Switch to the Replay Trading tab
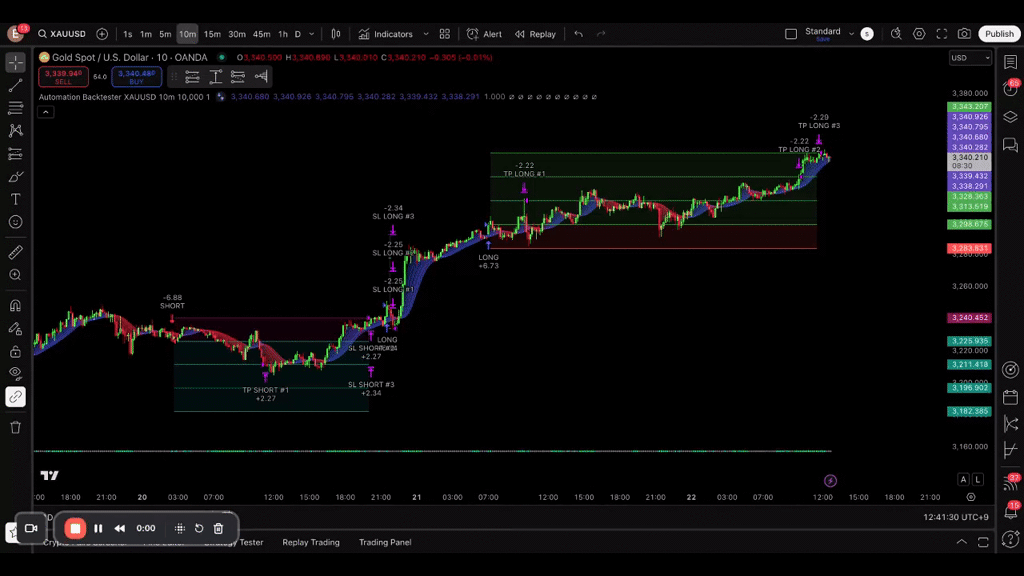The height and width of the screenshot is (576, 1024). 310,542
